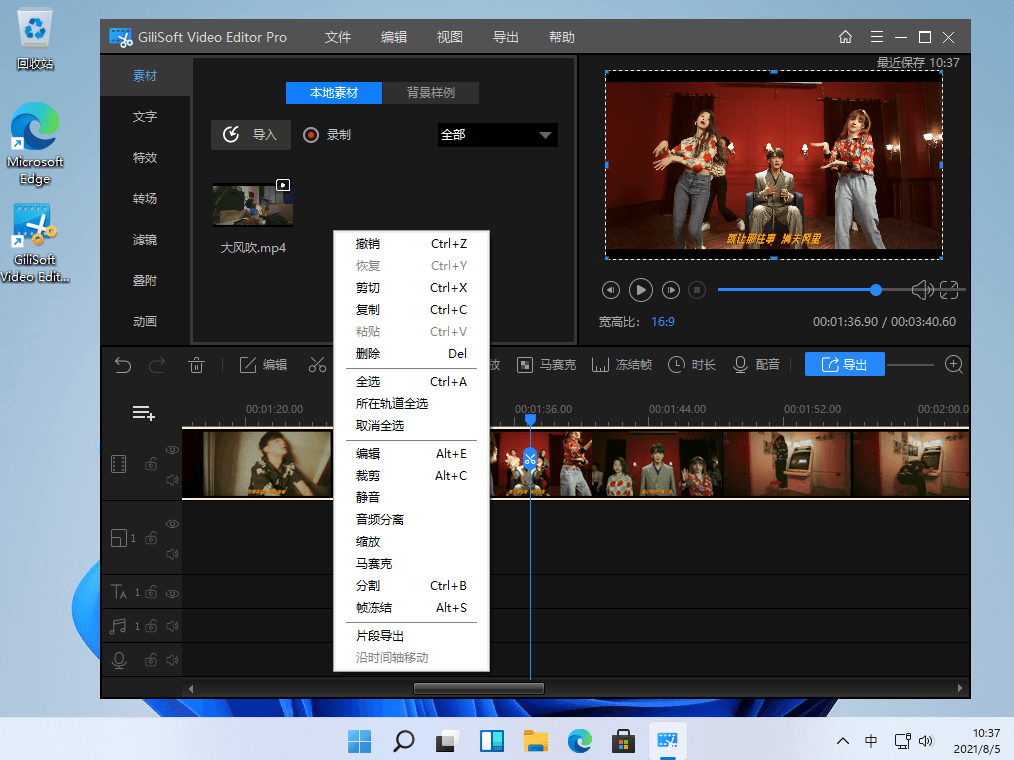This screenshot has width=1014, height=760.
Task: Select the 马赛克 mosaic tool in the toolbar
Action: click(x=546, y=365)
